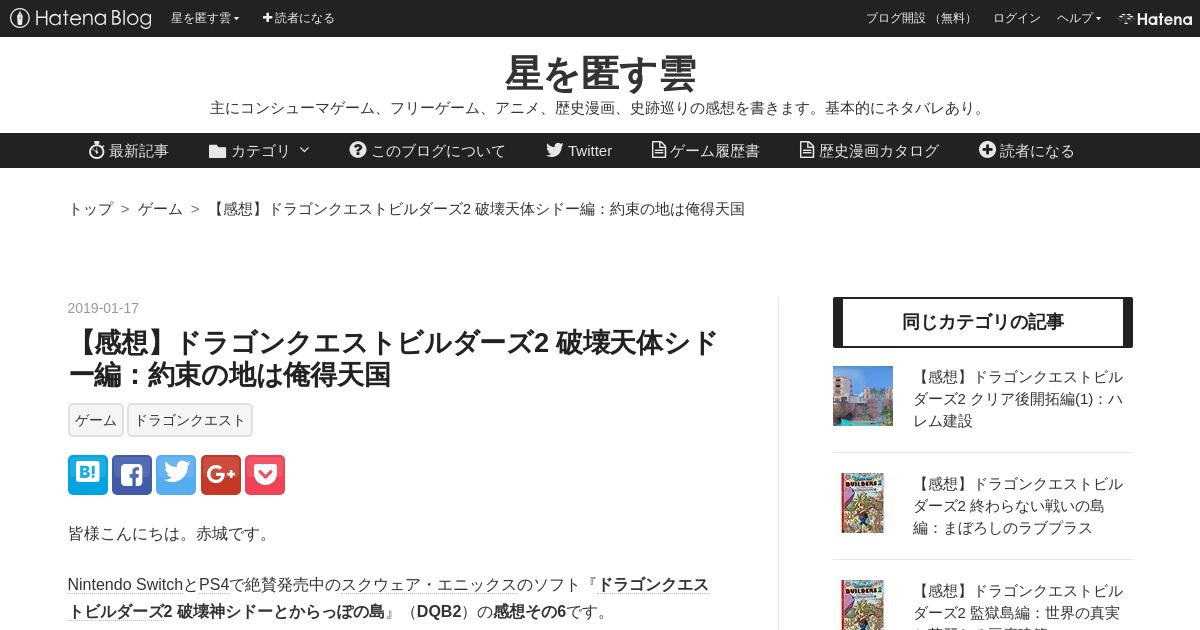Click the 同じカテゴリの記事 sidebar heading

point(983,322)
